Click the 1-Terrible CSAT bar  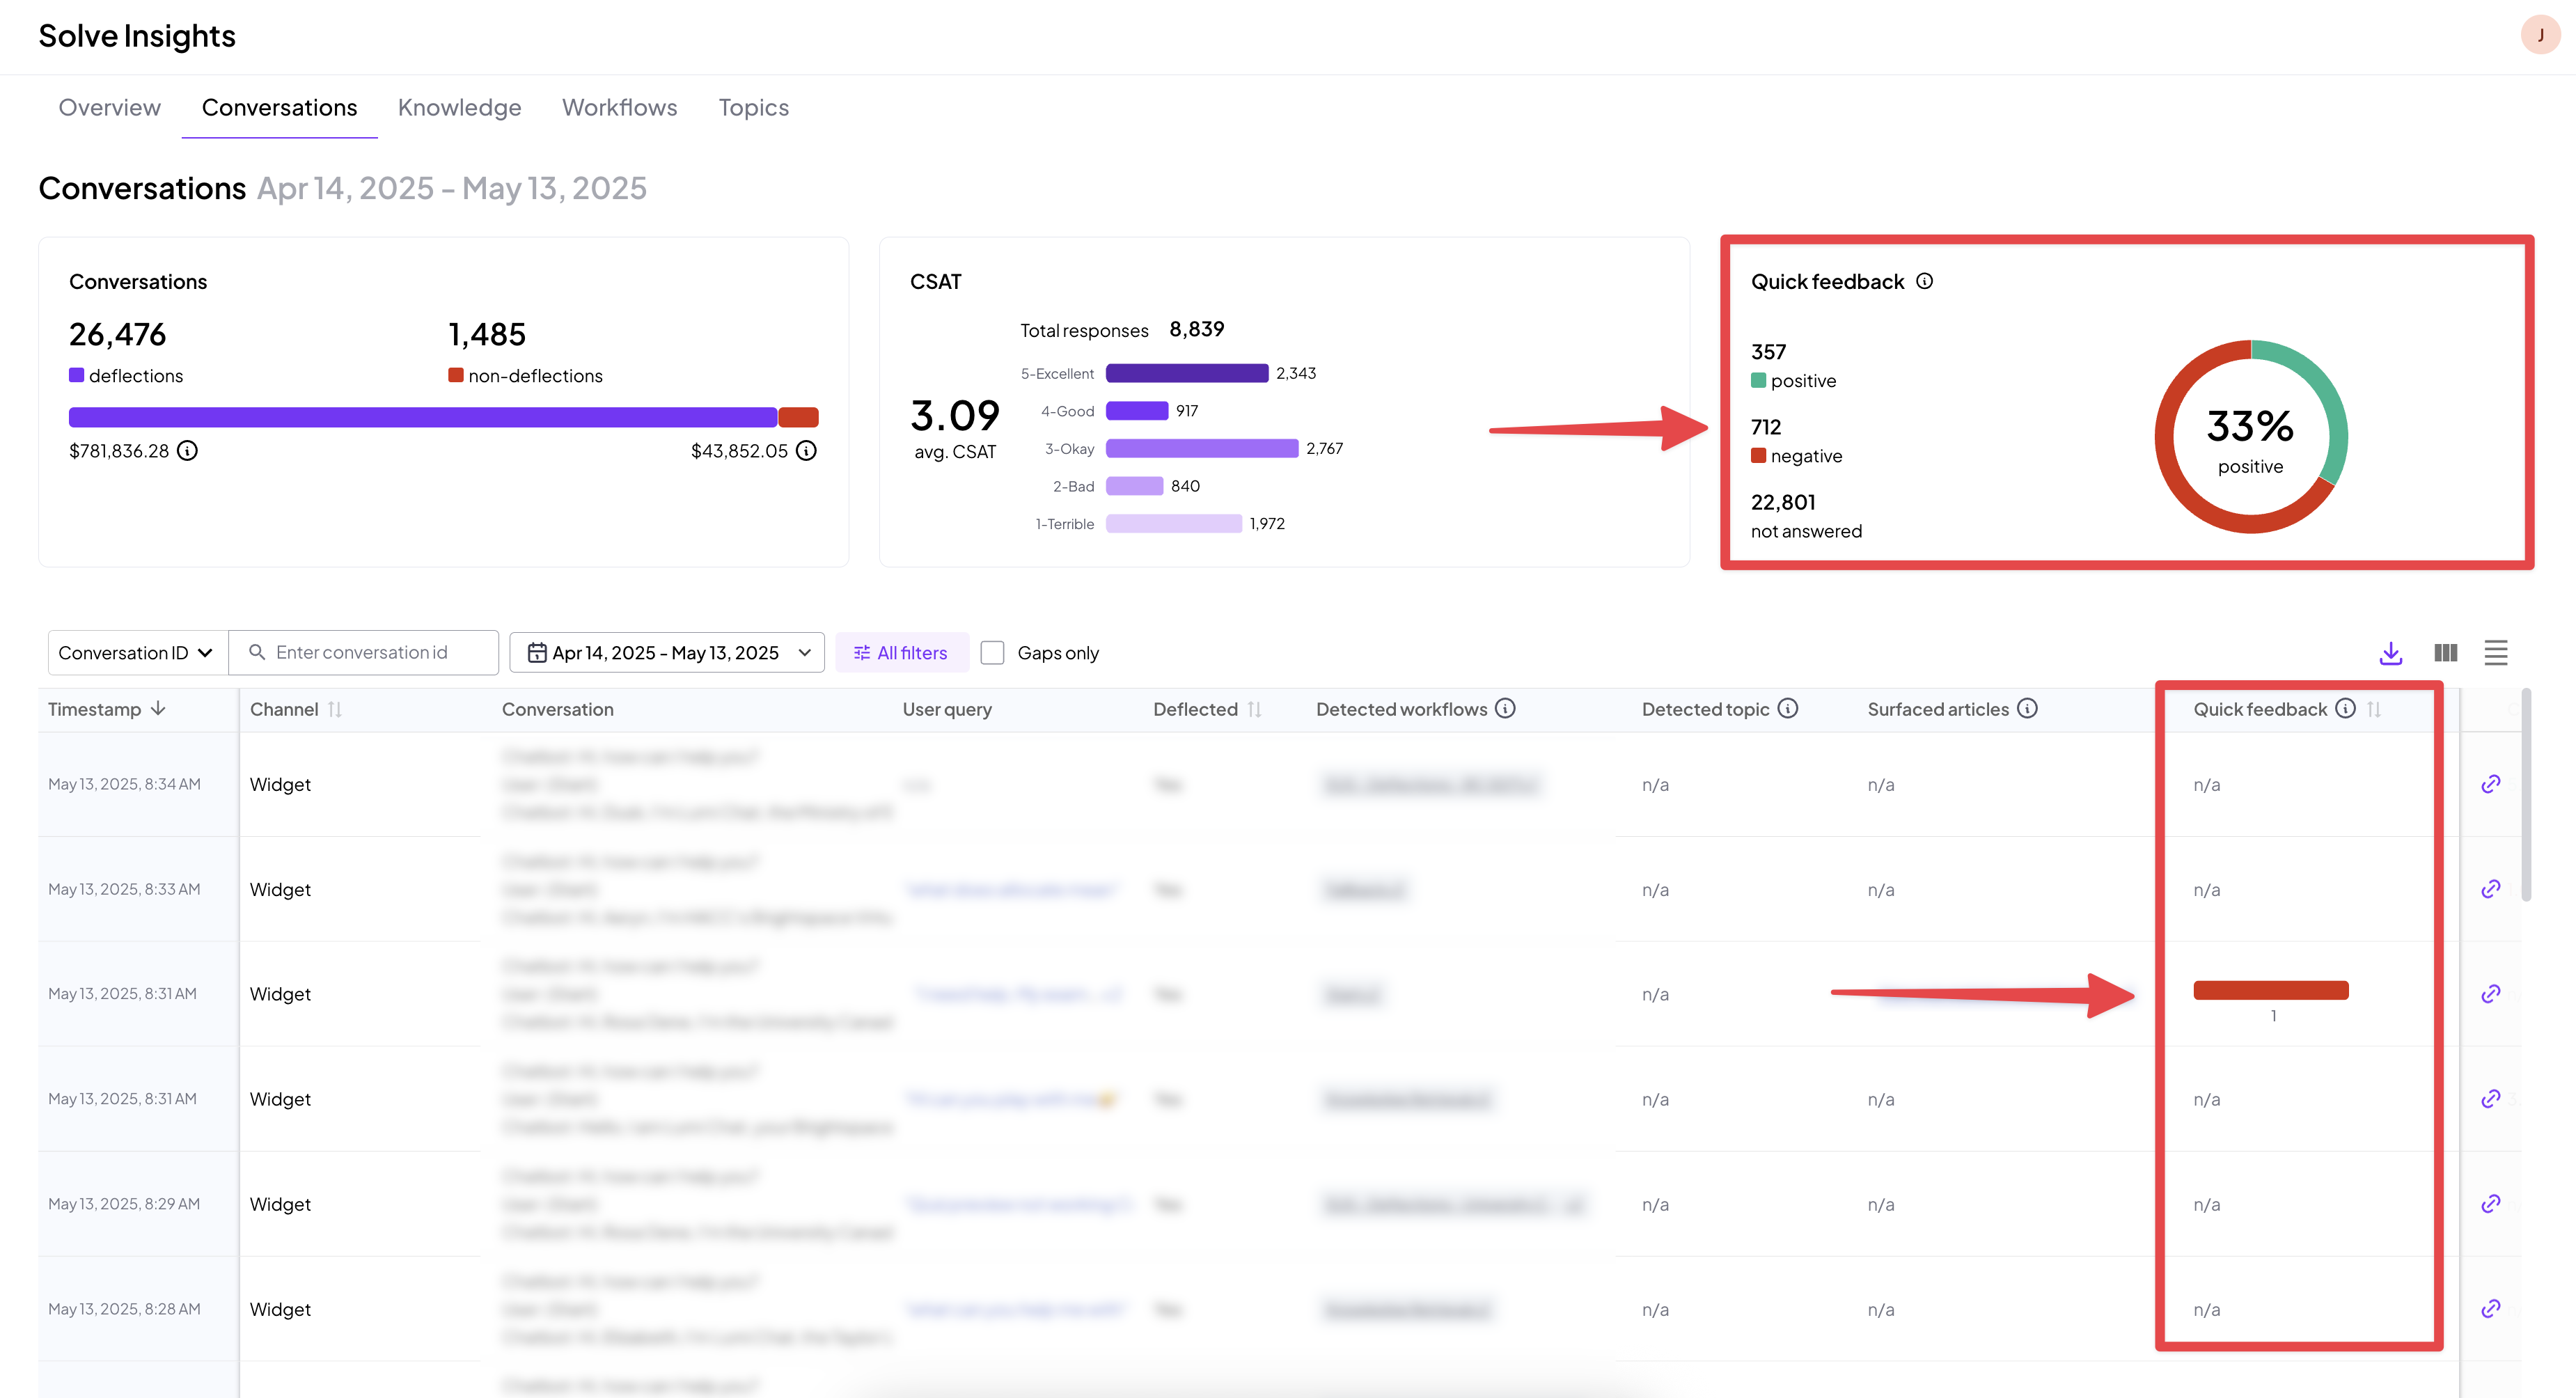[x=1174, y=524]
